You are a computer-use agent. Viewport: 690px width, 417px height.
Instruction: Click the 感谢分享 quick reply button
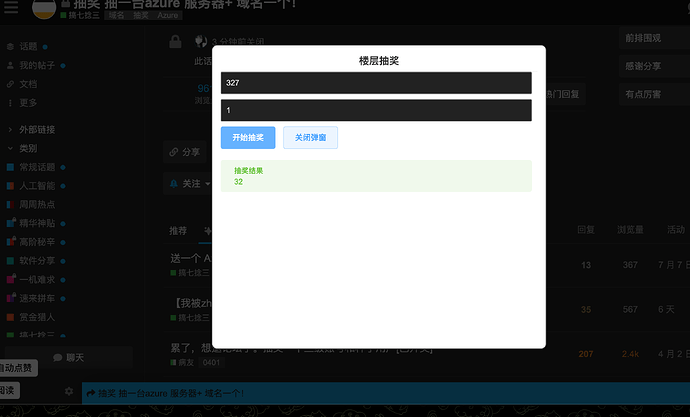pos(654,66)
